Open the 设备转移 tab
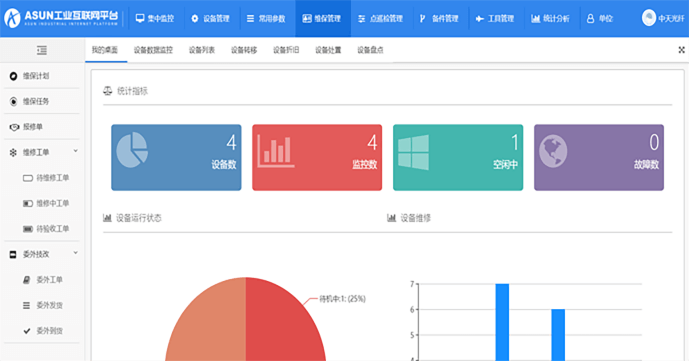Screen dimensions: 689x362 [244, 50]
